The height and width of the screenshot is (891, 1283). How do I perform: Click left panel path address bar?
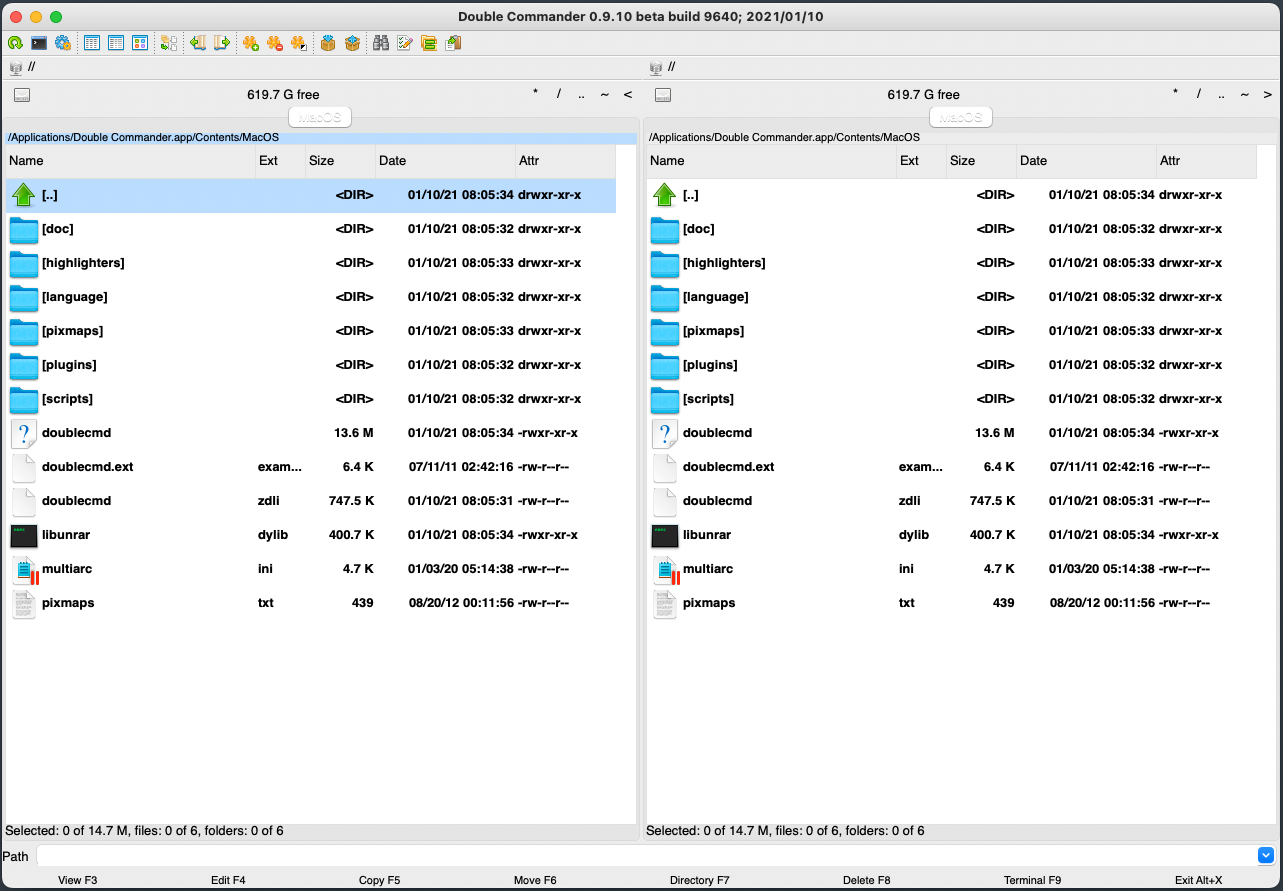tap(320, 138)
